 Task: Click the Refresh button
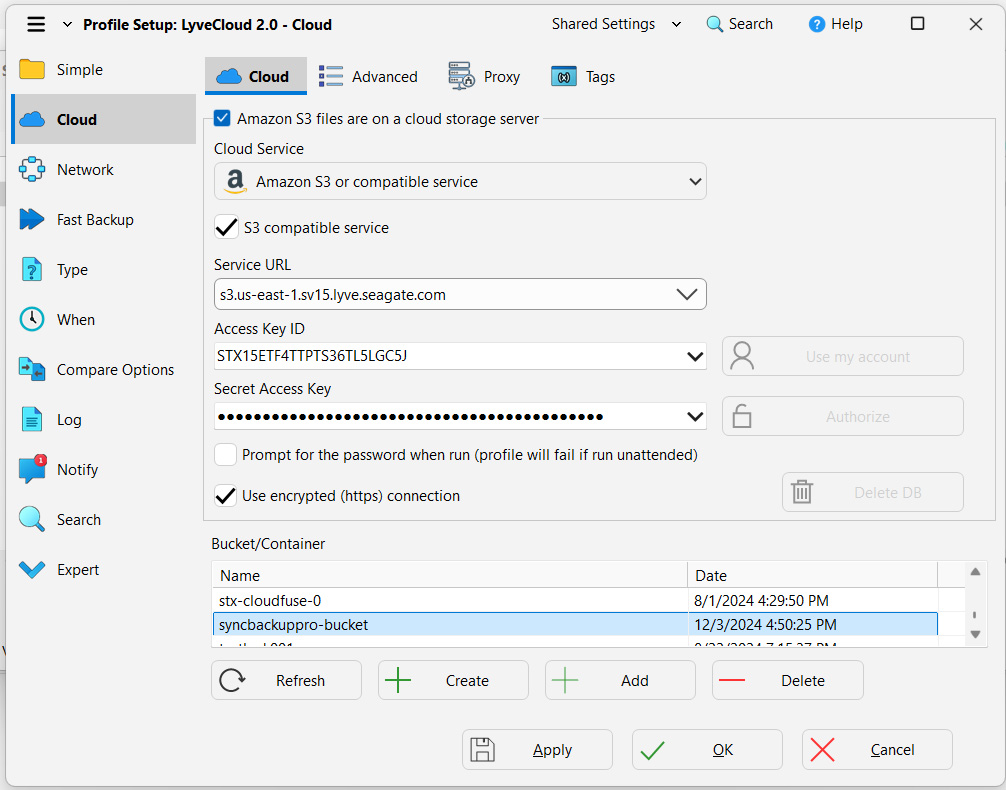[x=286, y=680]
